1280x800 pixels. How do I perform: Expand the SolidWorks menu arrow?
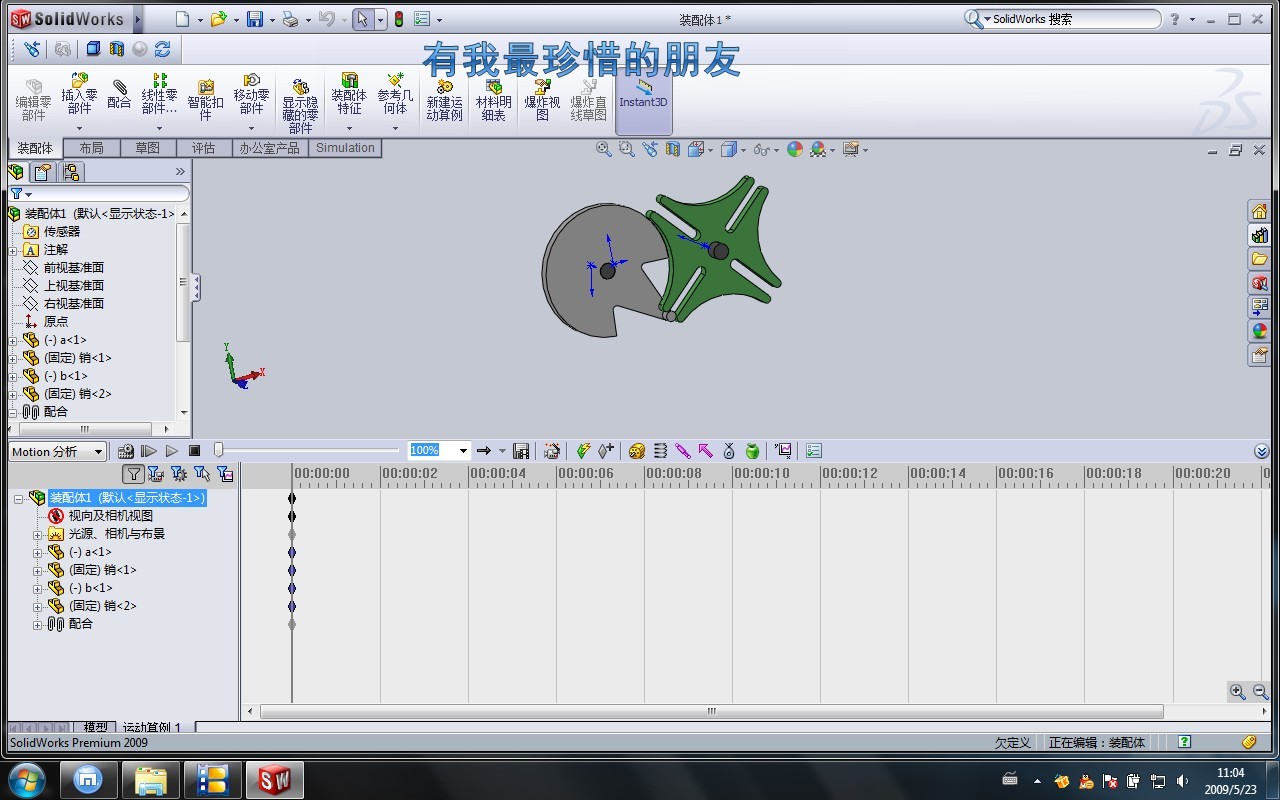[138, 19]
